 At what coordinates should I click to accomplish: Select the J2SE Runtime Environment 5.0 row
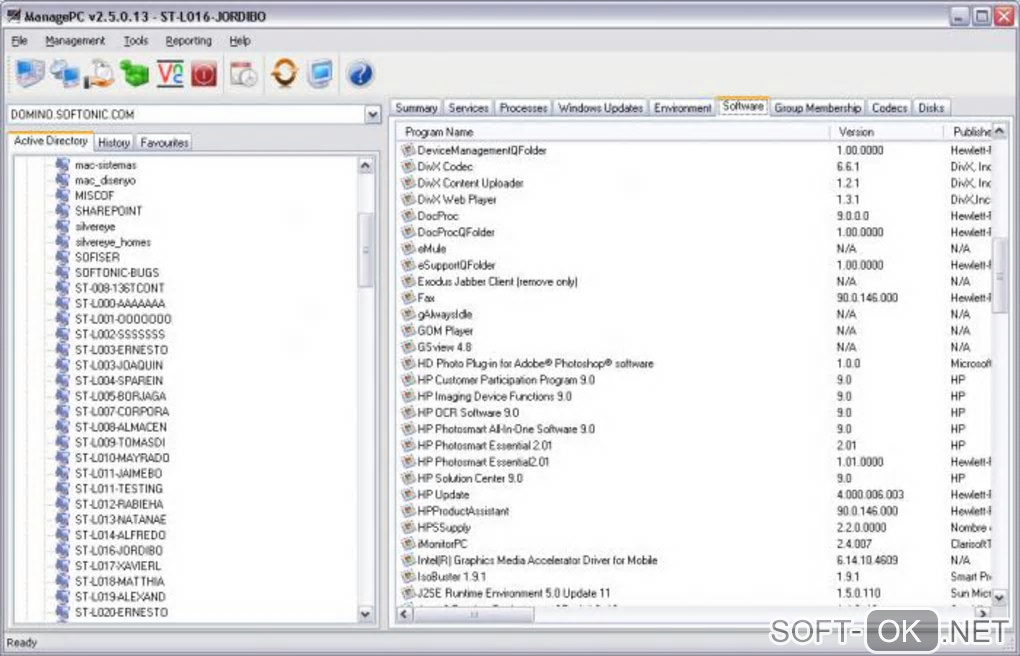coord(693,593)
